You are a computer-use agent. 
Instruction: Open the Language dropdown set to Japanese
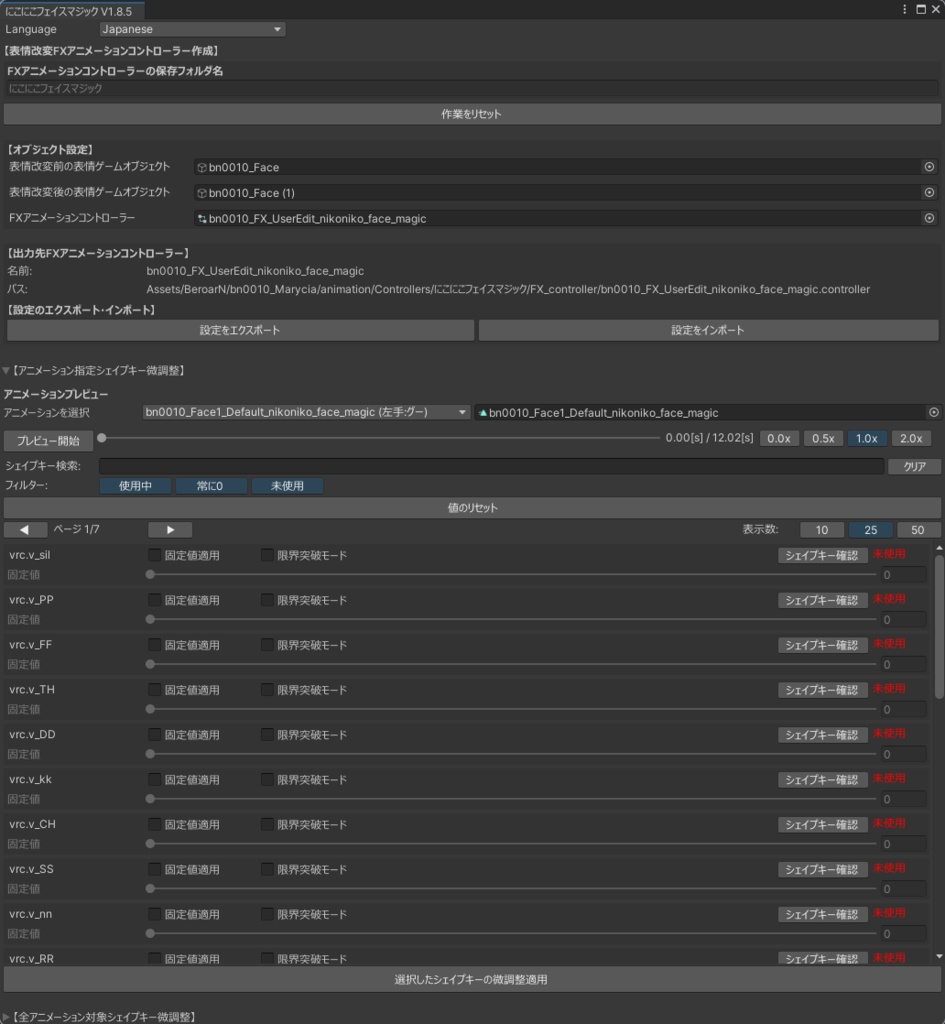click(192, 29)
